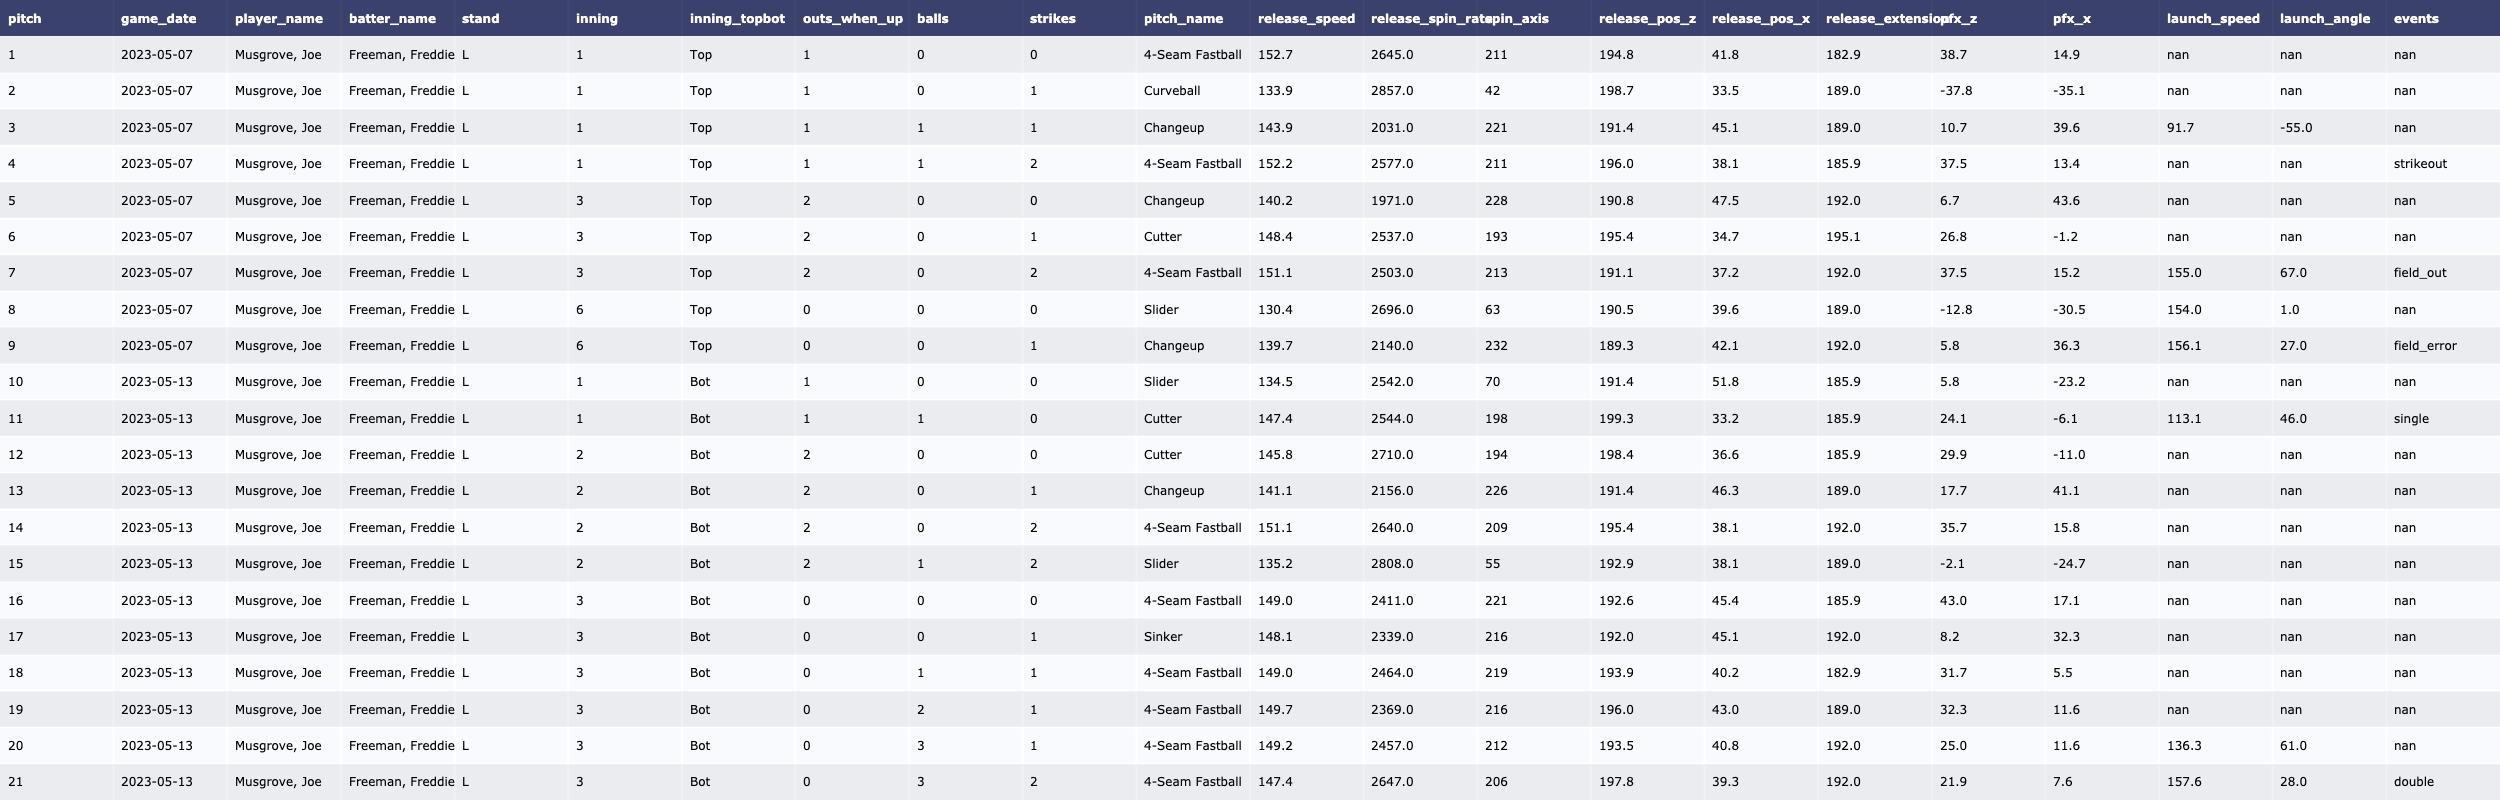Click the 'release_pos_x' column header
This screenshot has width=2500, height=800.
(1761, 19)
